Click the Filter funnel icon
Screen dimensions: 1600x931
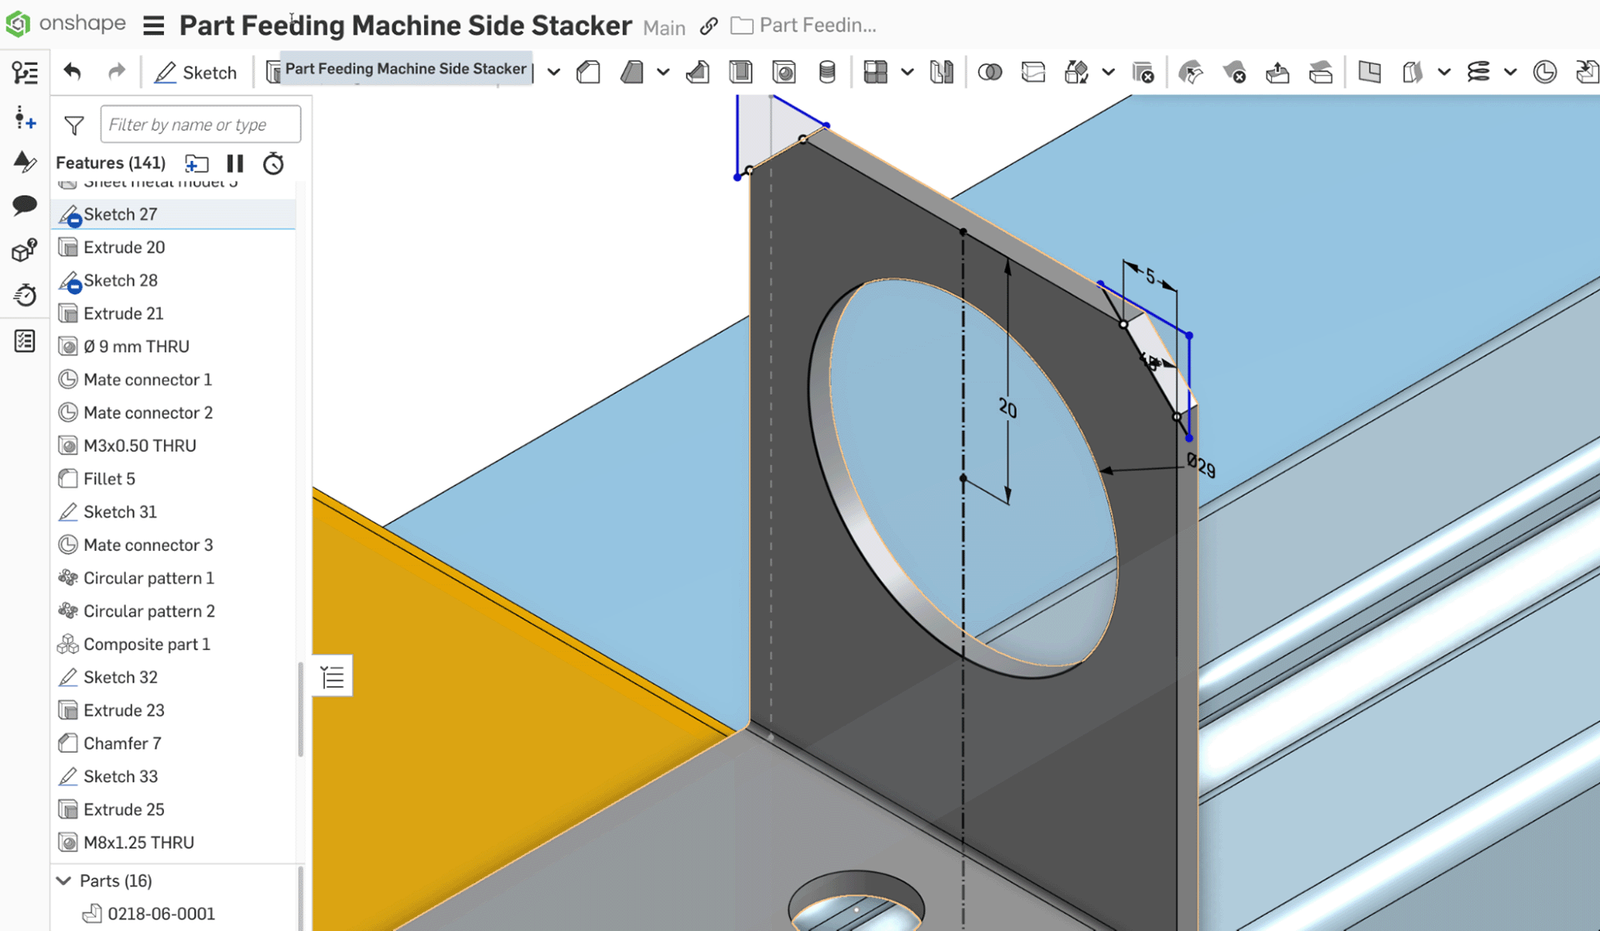click(x=74, y=125)
